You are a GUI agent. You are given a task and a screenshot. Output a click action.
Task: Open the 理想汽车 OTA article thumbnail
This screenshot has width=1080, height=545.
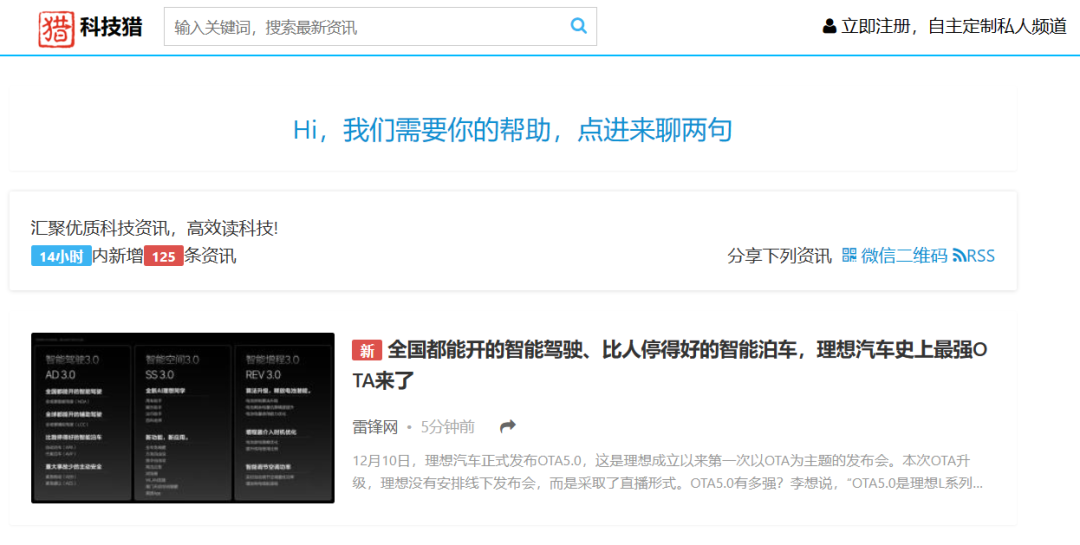[183, 418]
